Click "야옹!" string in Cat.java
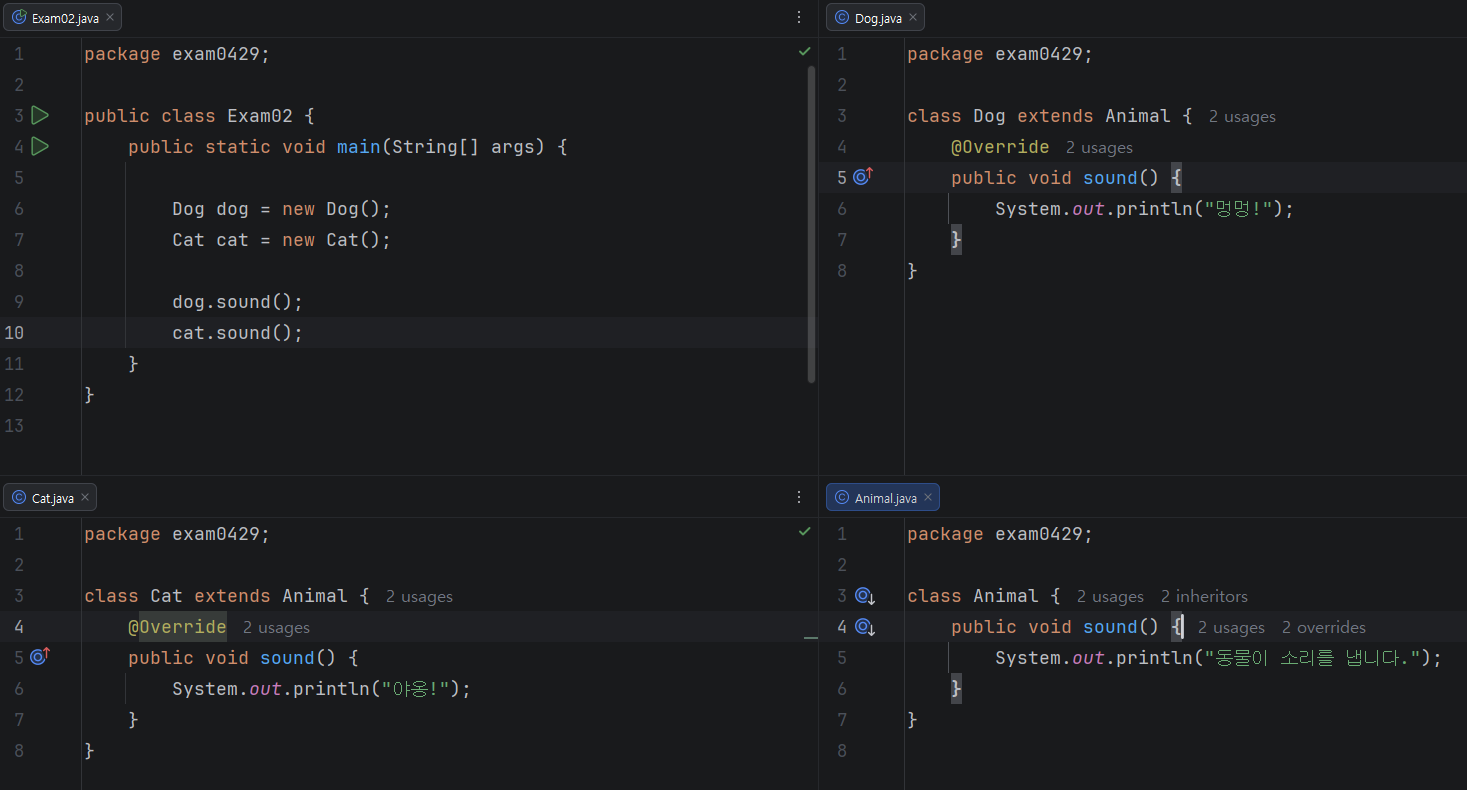The width and height of the screenshot is (1467, 790). (x=415, y=689)
